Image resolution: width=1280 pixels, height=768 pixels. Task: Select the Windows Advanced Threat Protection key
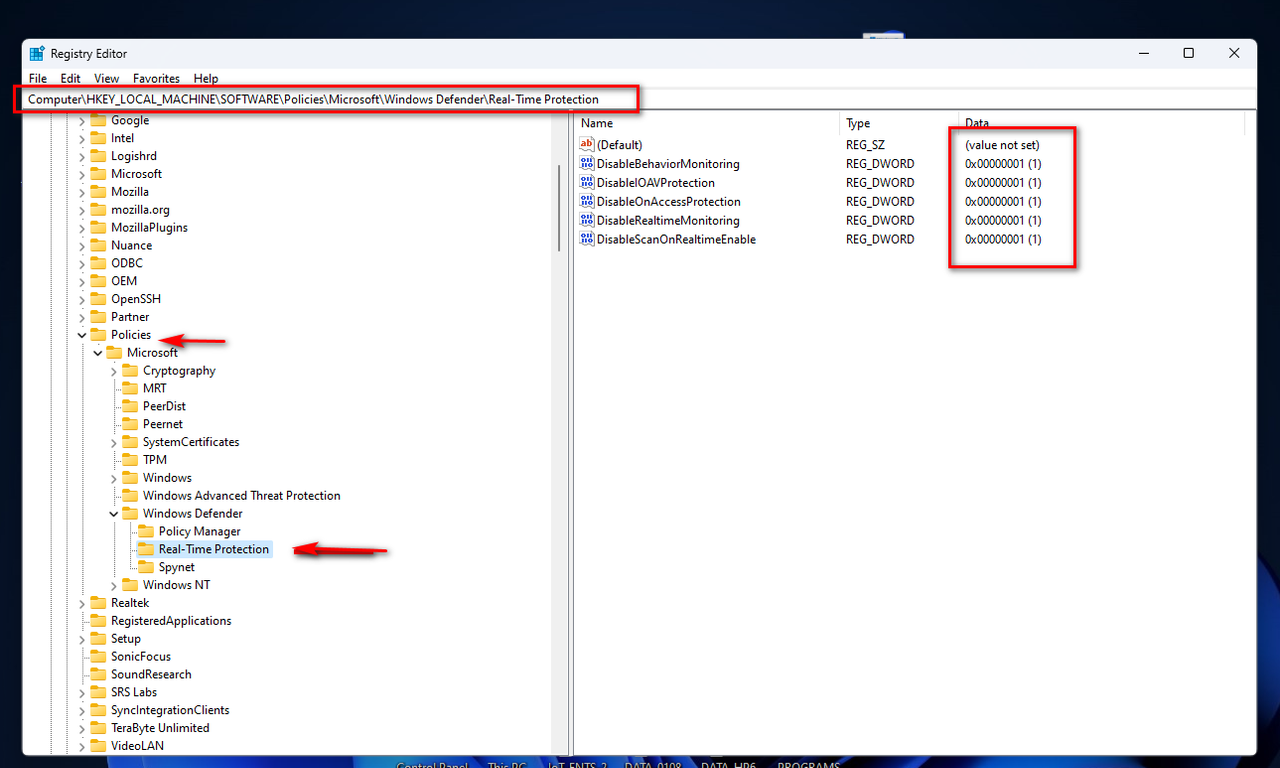pos(241,496)
